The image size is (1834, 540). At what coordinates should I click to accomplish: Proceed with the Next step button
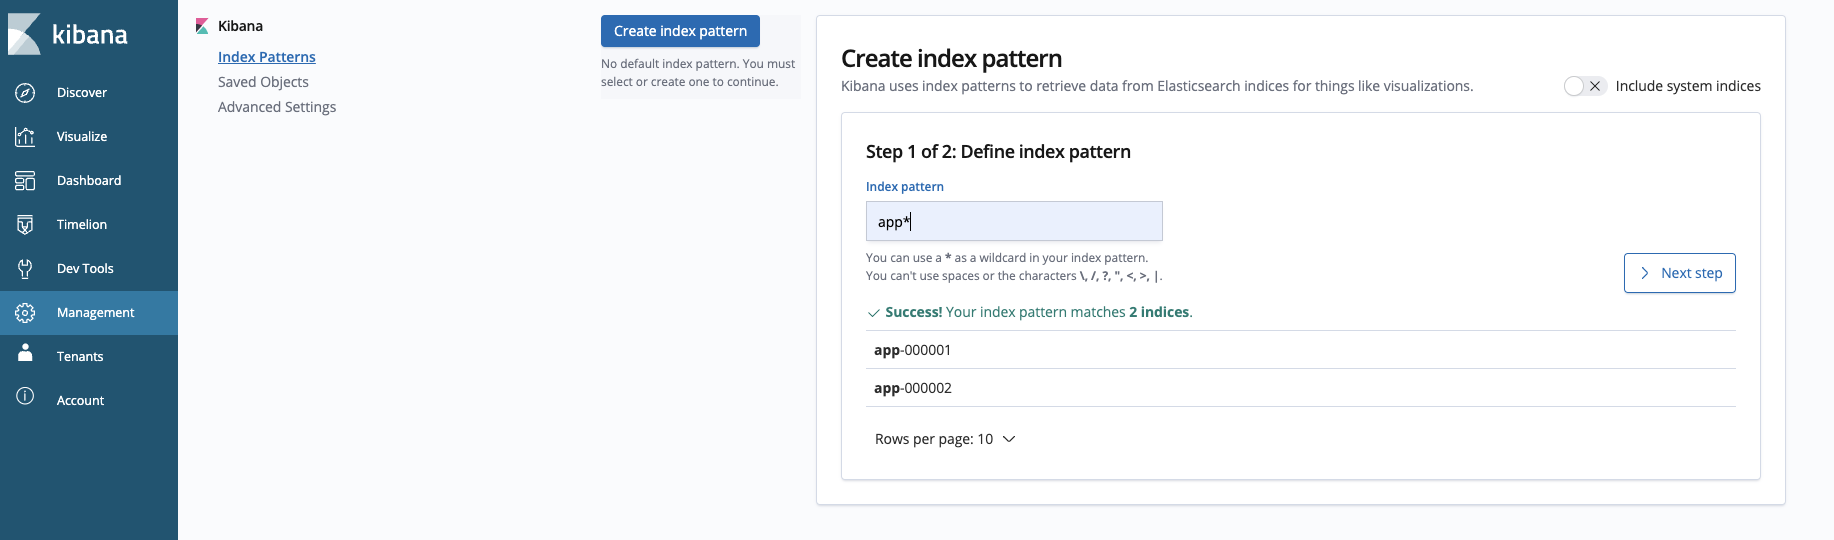coord(1679,273)
